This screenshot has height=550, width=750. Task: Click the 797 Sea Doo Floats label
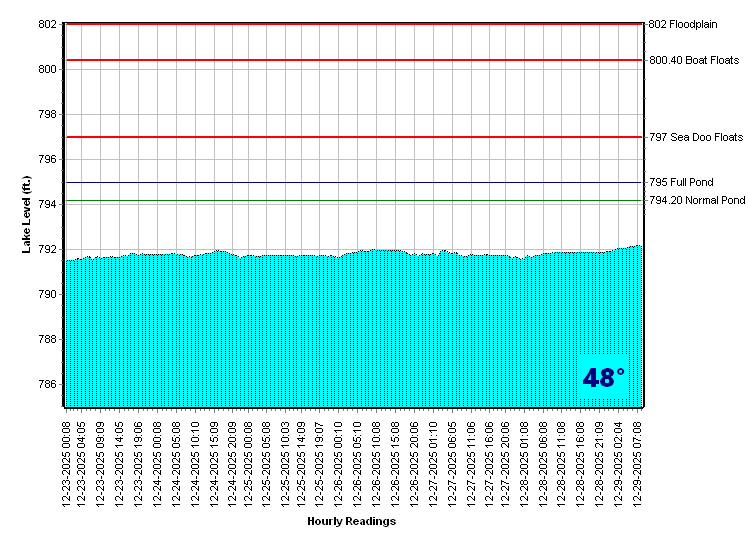coord(696,137)
